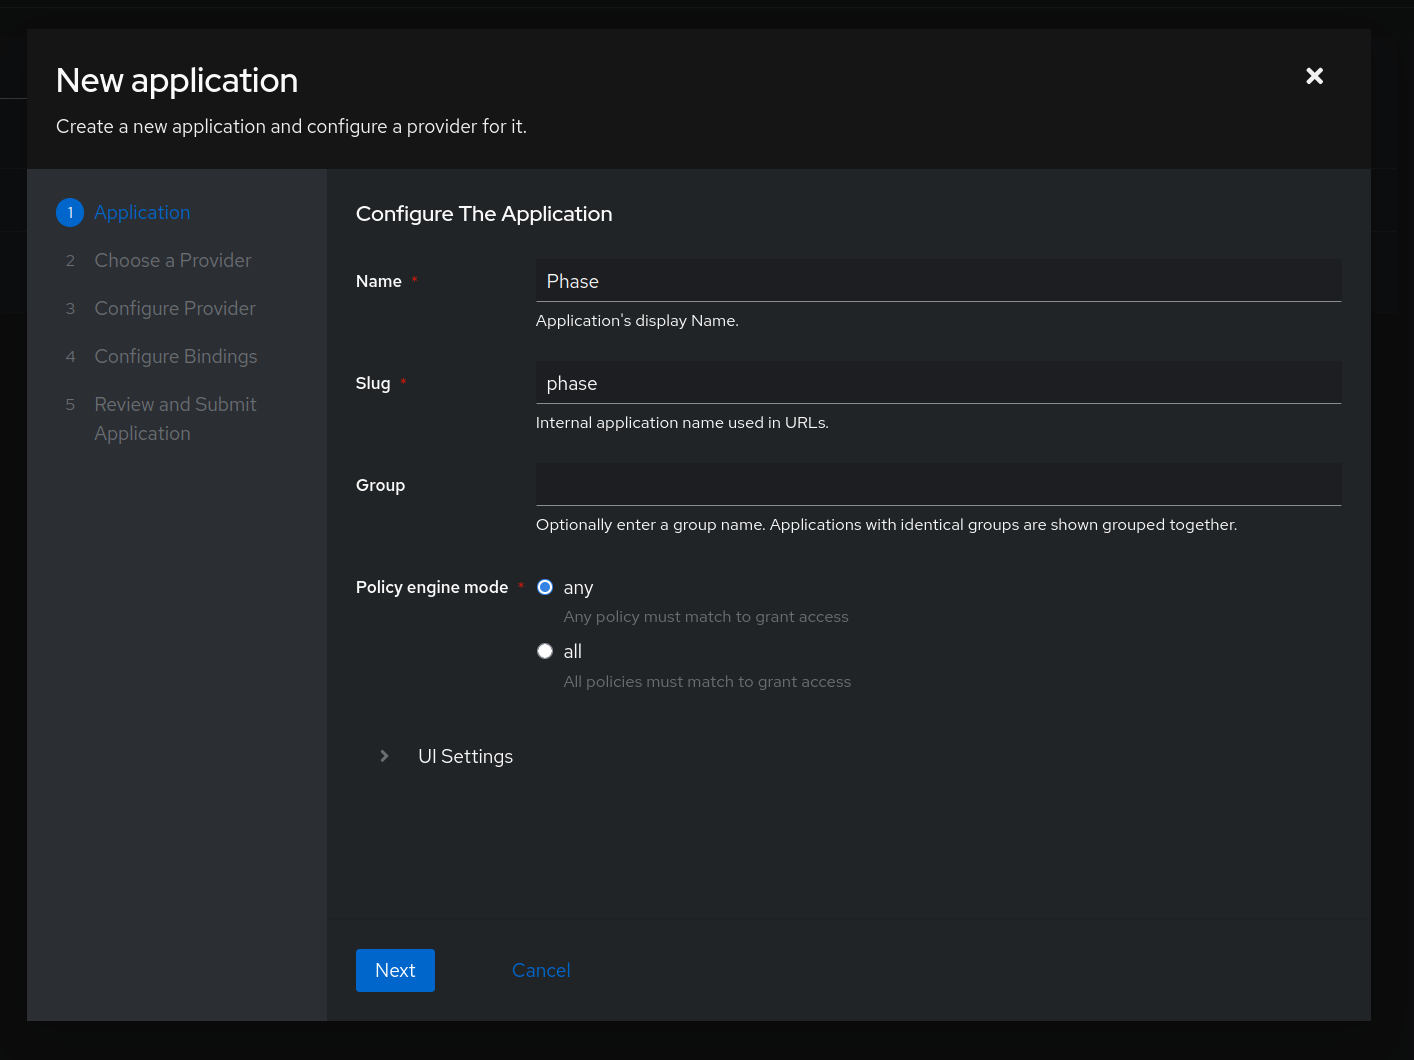The image size is (1414, 1060).
Task: Click the step 1 number badge
Action: pyautogui.click(x=70, y=212)
